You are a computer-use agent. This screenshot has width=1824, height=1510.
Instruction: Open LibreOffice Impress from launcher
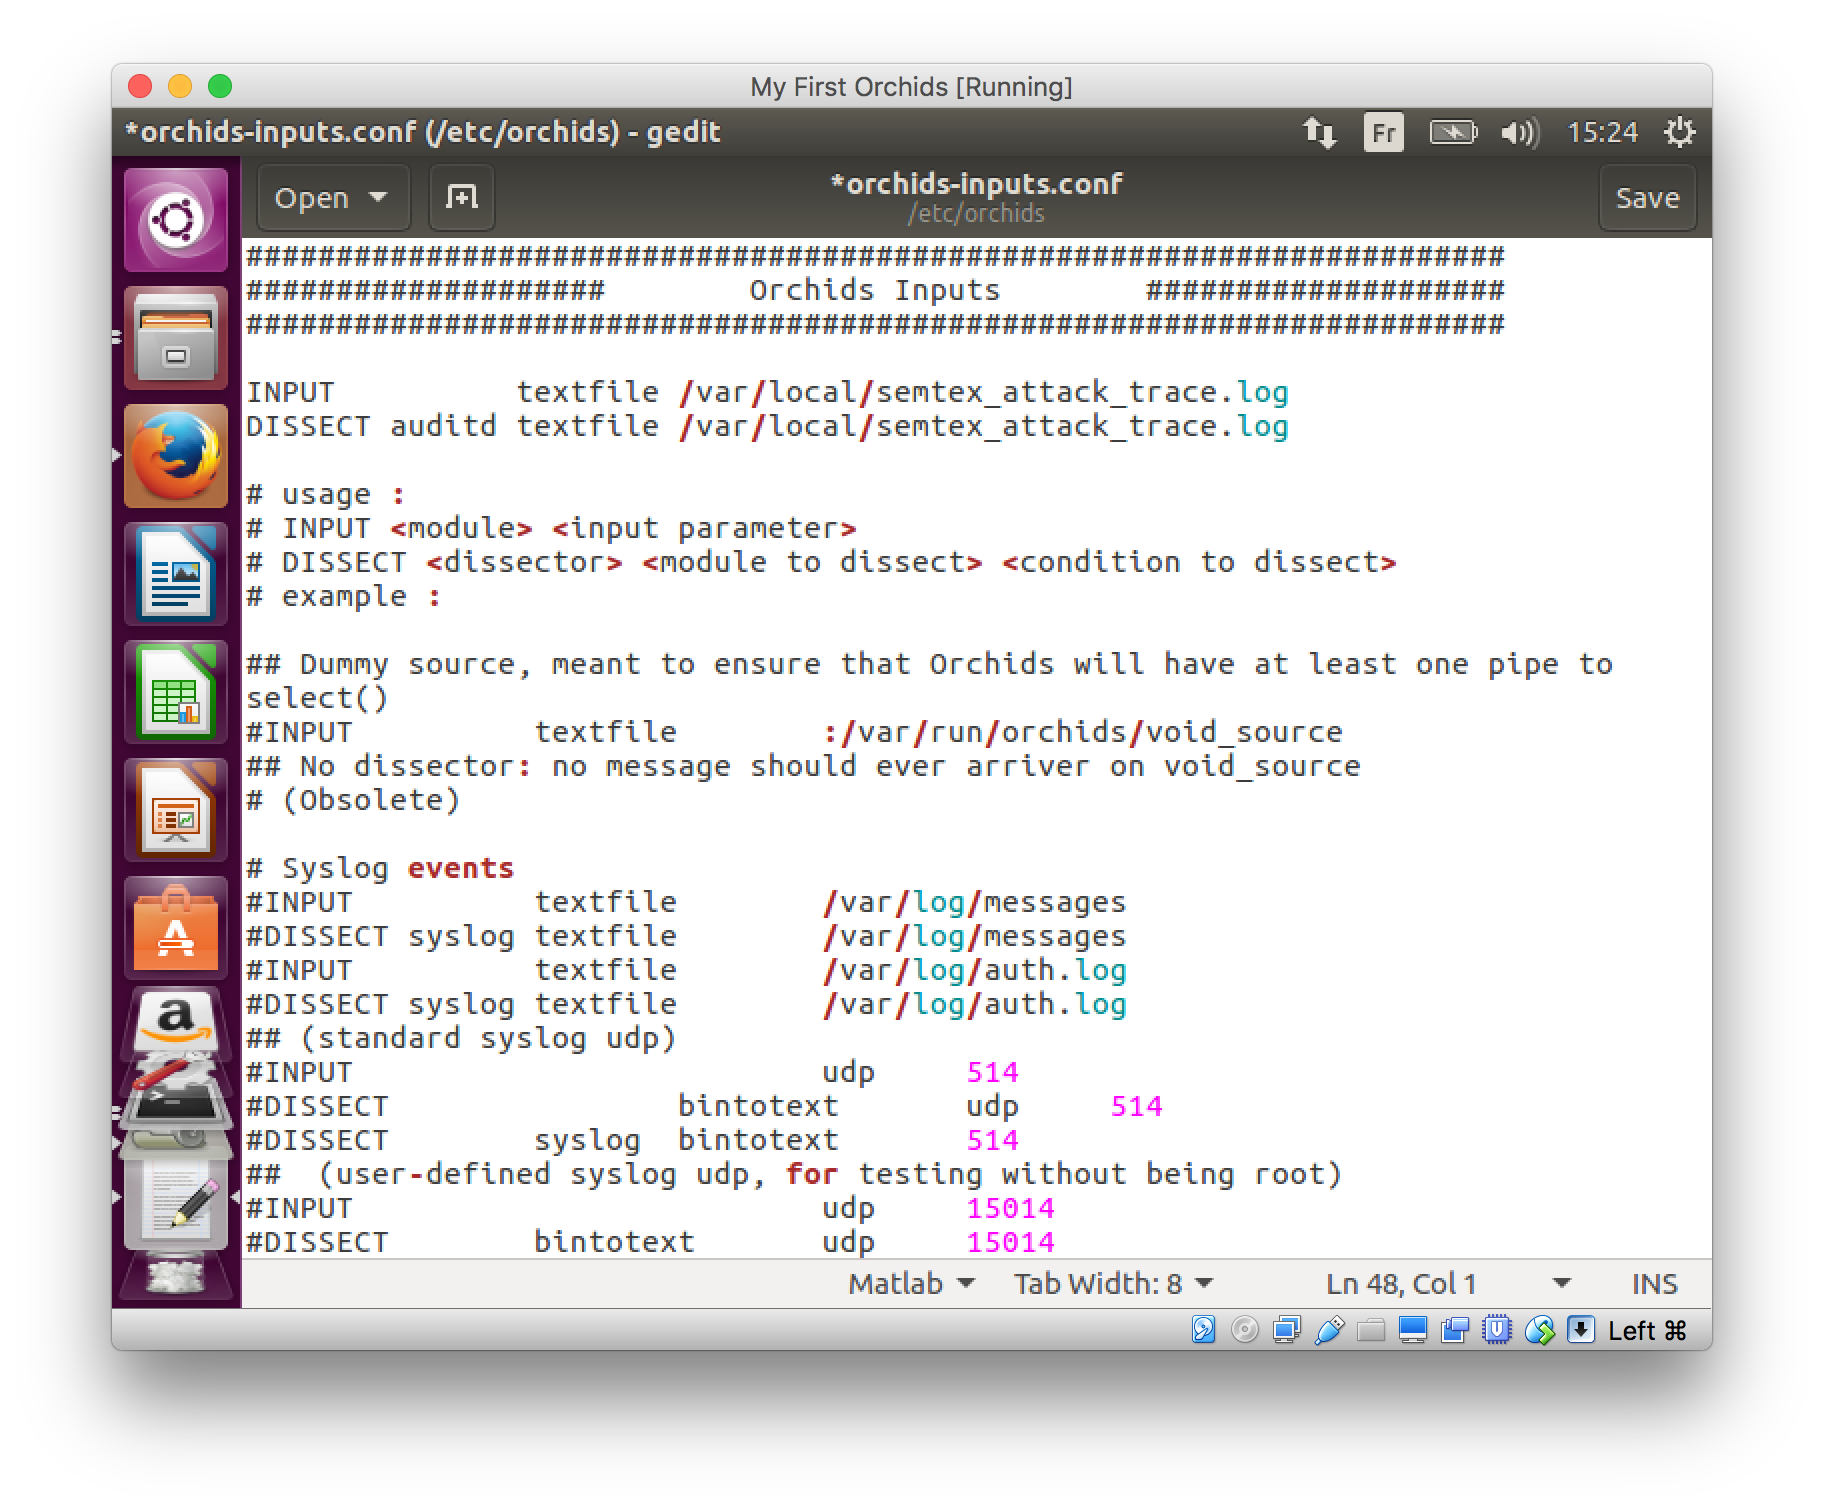click(x=176, y=810)
